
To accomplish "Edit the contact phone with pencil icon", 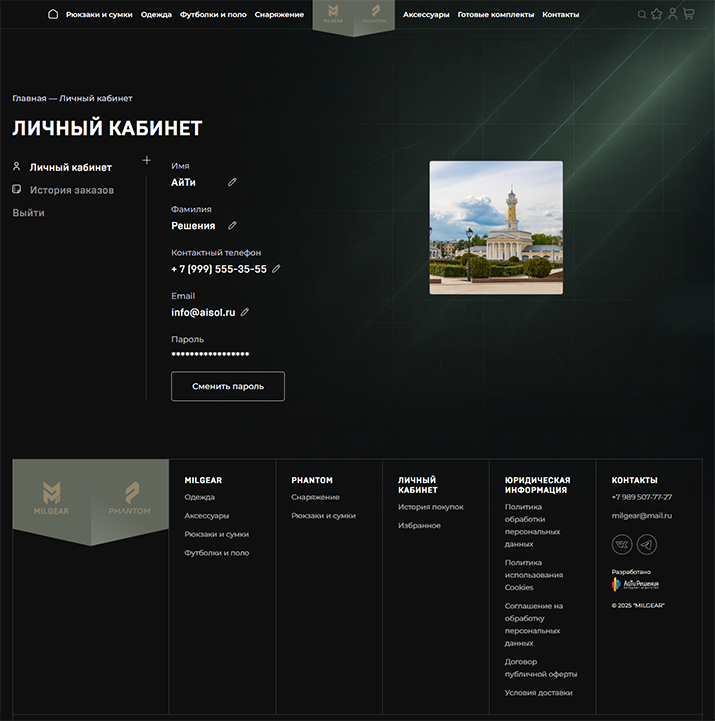I will tap(276, 269).
